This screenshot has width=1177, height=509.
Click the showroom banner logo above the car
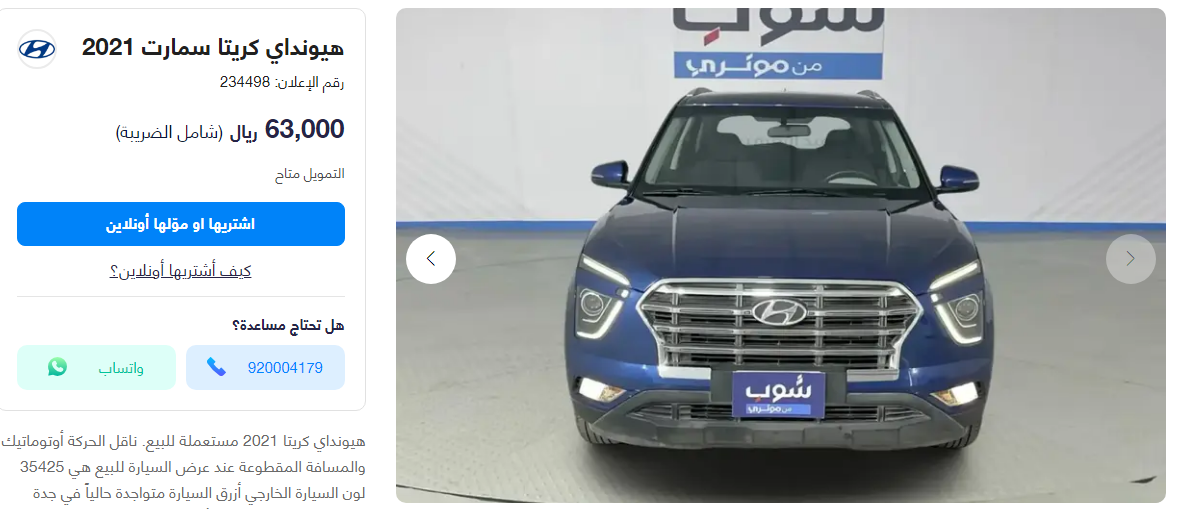[x=778, y=42]
